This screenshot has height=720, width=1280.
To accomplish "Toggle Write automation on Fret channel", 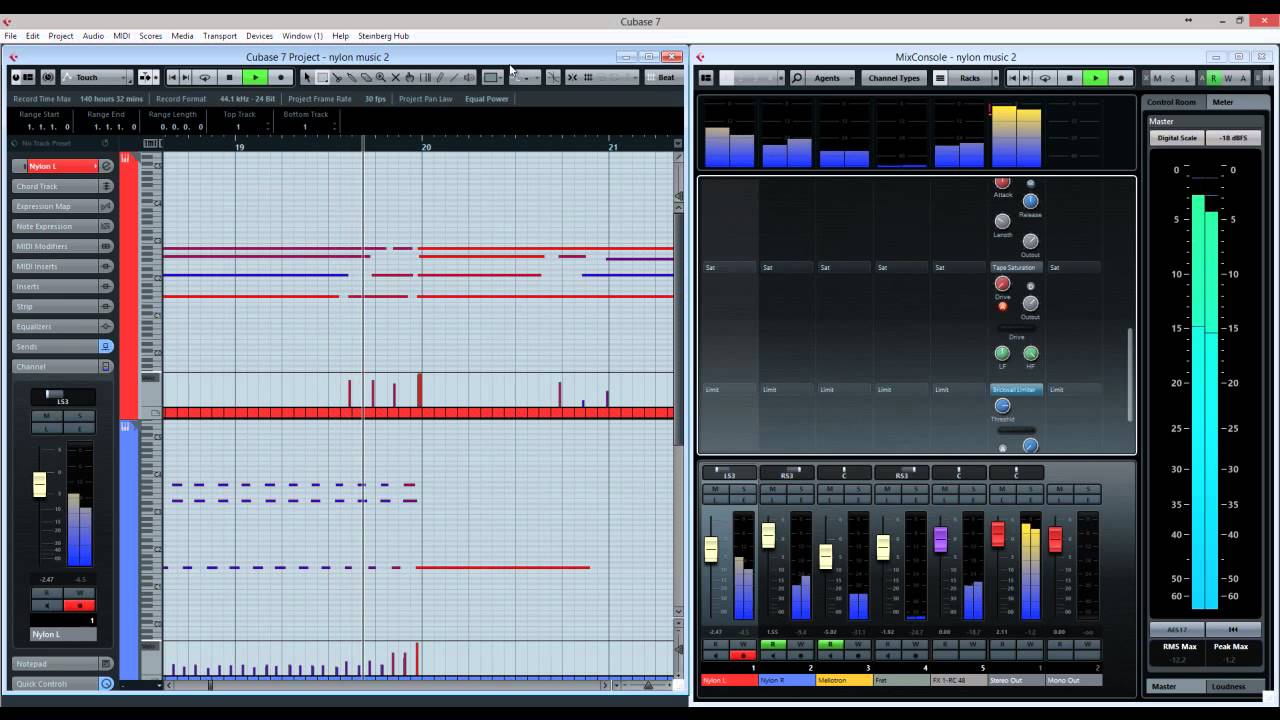I will (915, 644).
